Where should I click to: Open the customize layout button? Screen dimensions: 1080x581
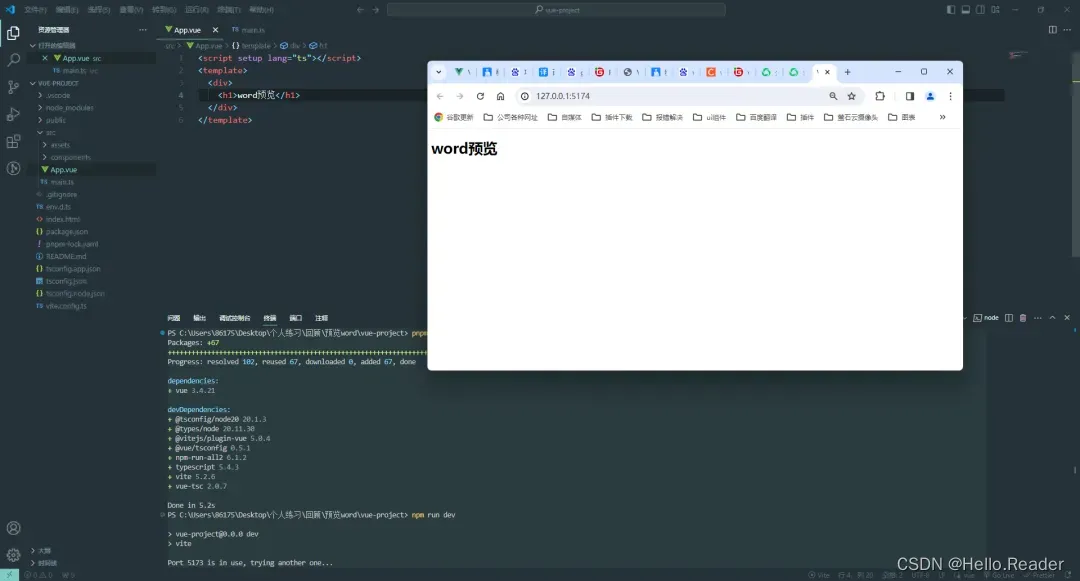point(995,10)
